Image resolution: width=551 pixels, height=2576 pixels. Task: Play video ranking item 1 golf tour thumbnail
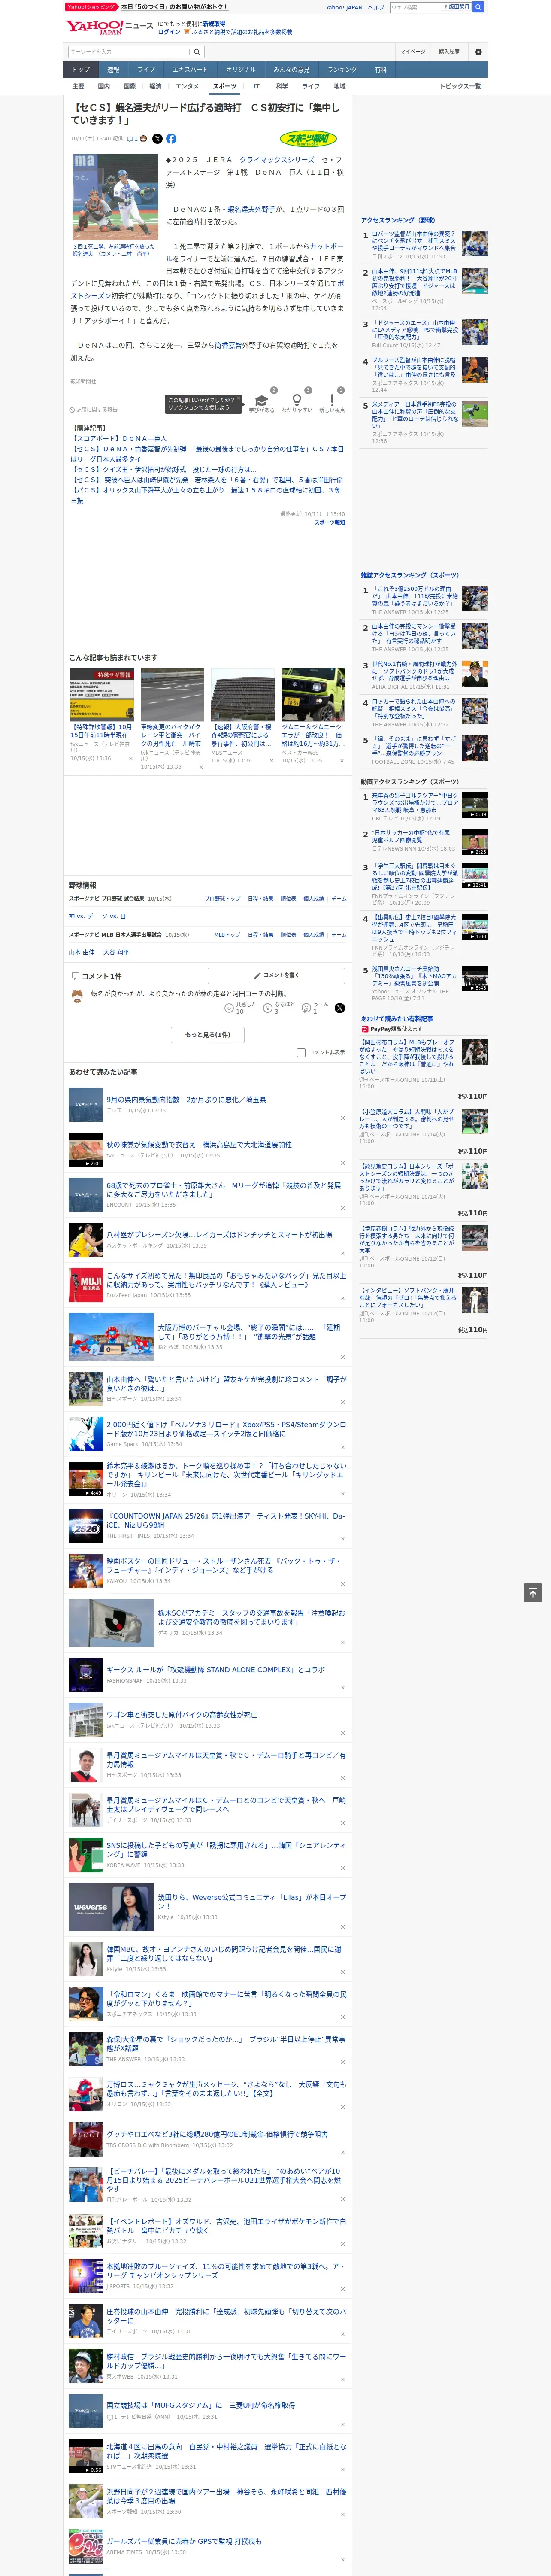(475, 805)
